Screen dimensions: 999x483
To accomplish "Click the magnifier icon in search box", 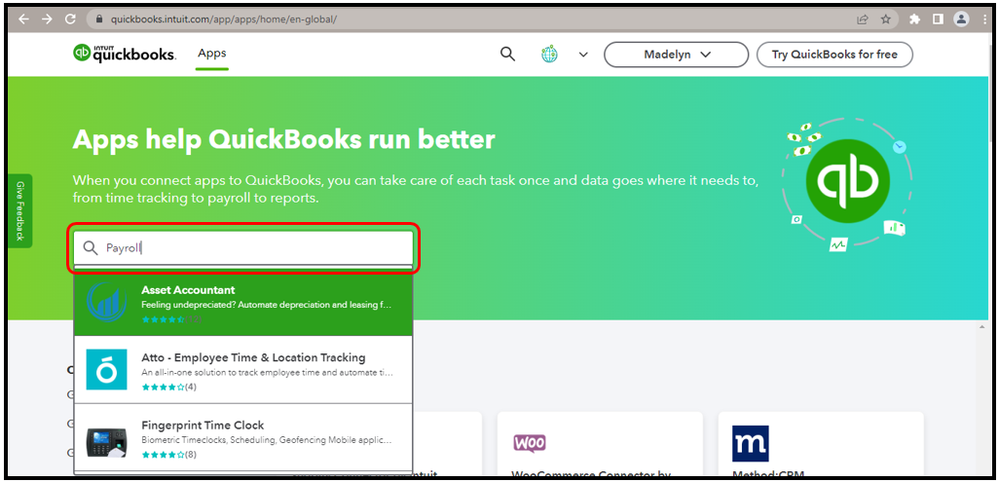I will point(90,248).
